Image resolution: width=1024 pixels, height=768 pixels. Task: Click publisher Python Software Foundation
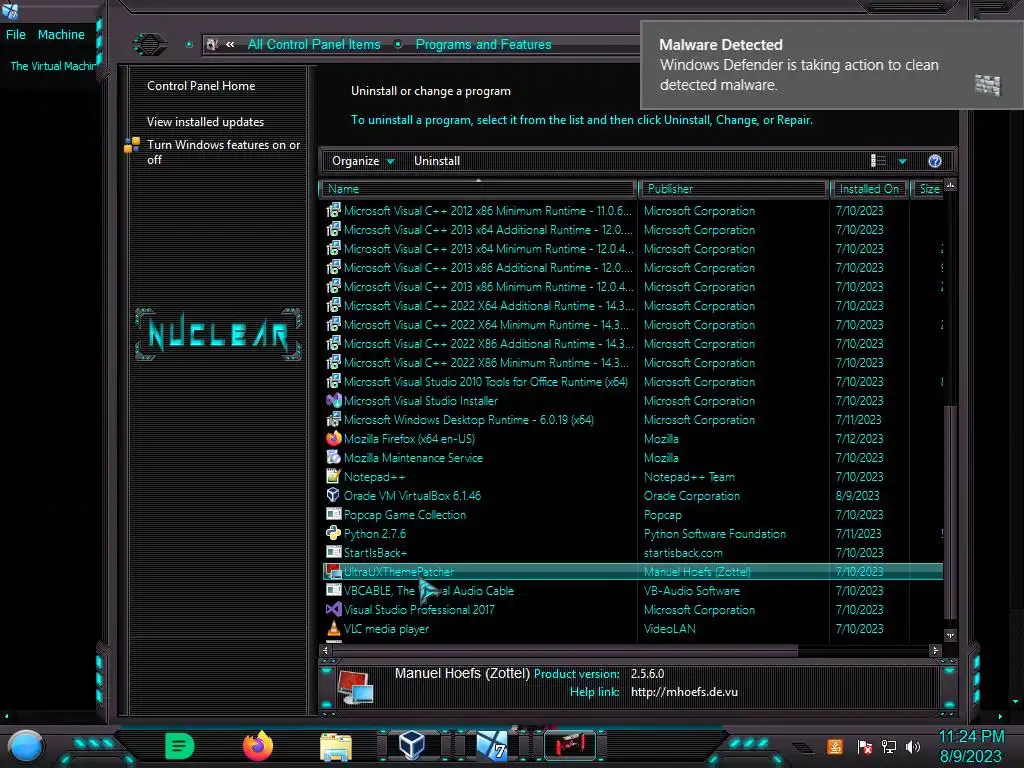click(x=714, y=534)
